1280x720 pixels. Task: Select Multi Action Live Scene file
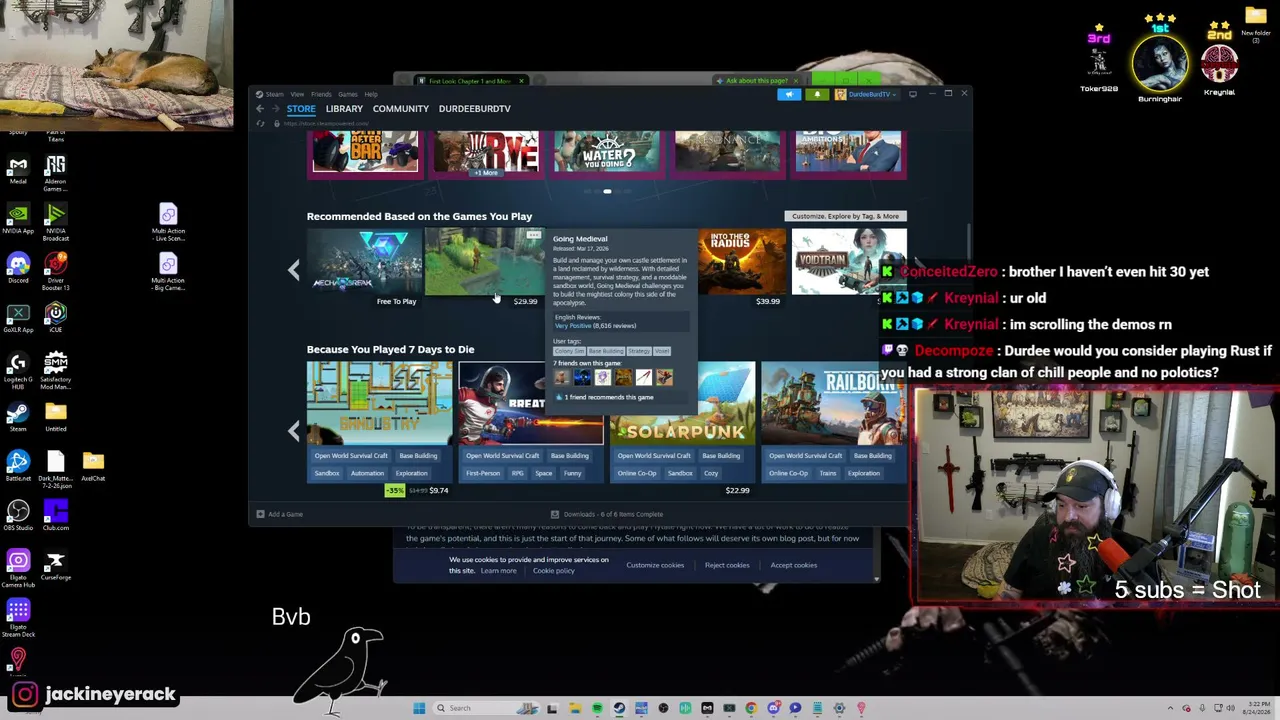click(x=168, y=222)
